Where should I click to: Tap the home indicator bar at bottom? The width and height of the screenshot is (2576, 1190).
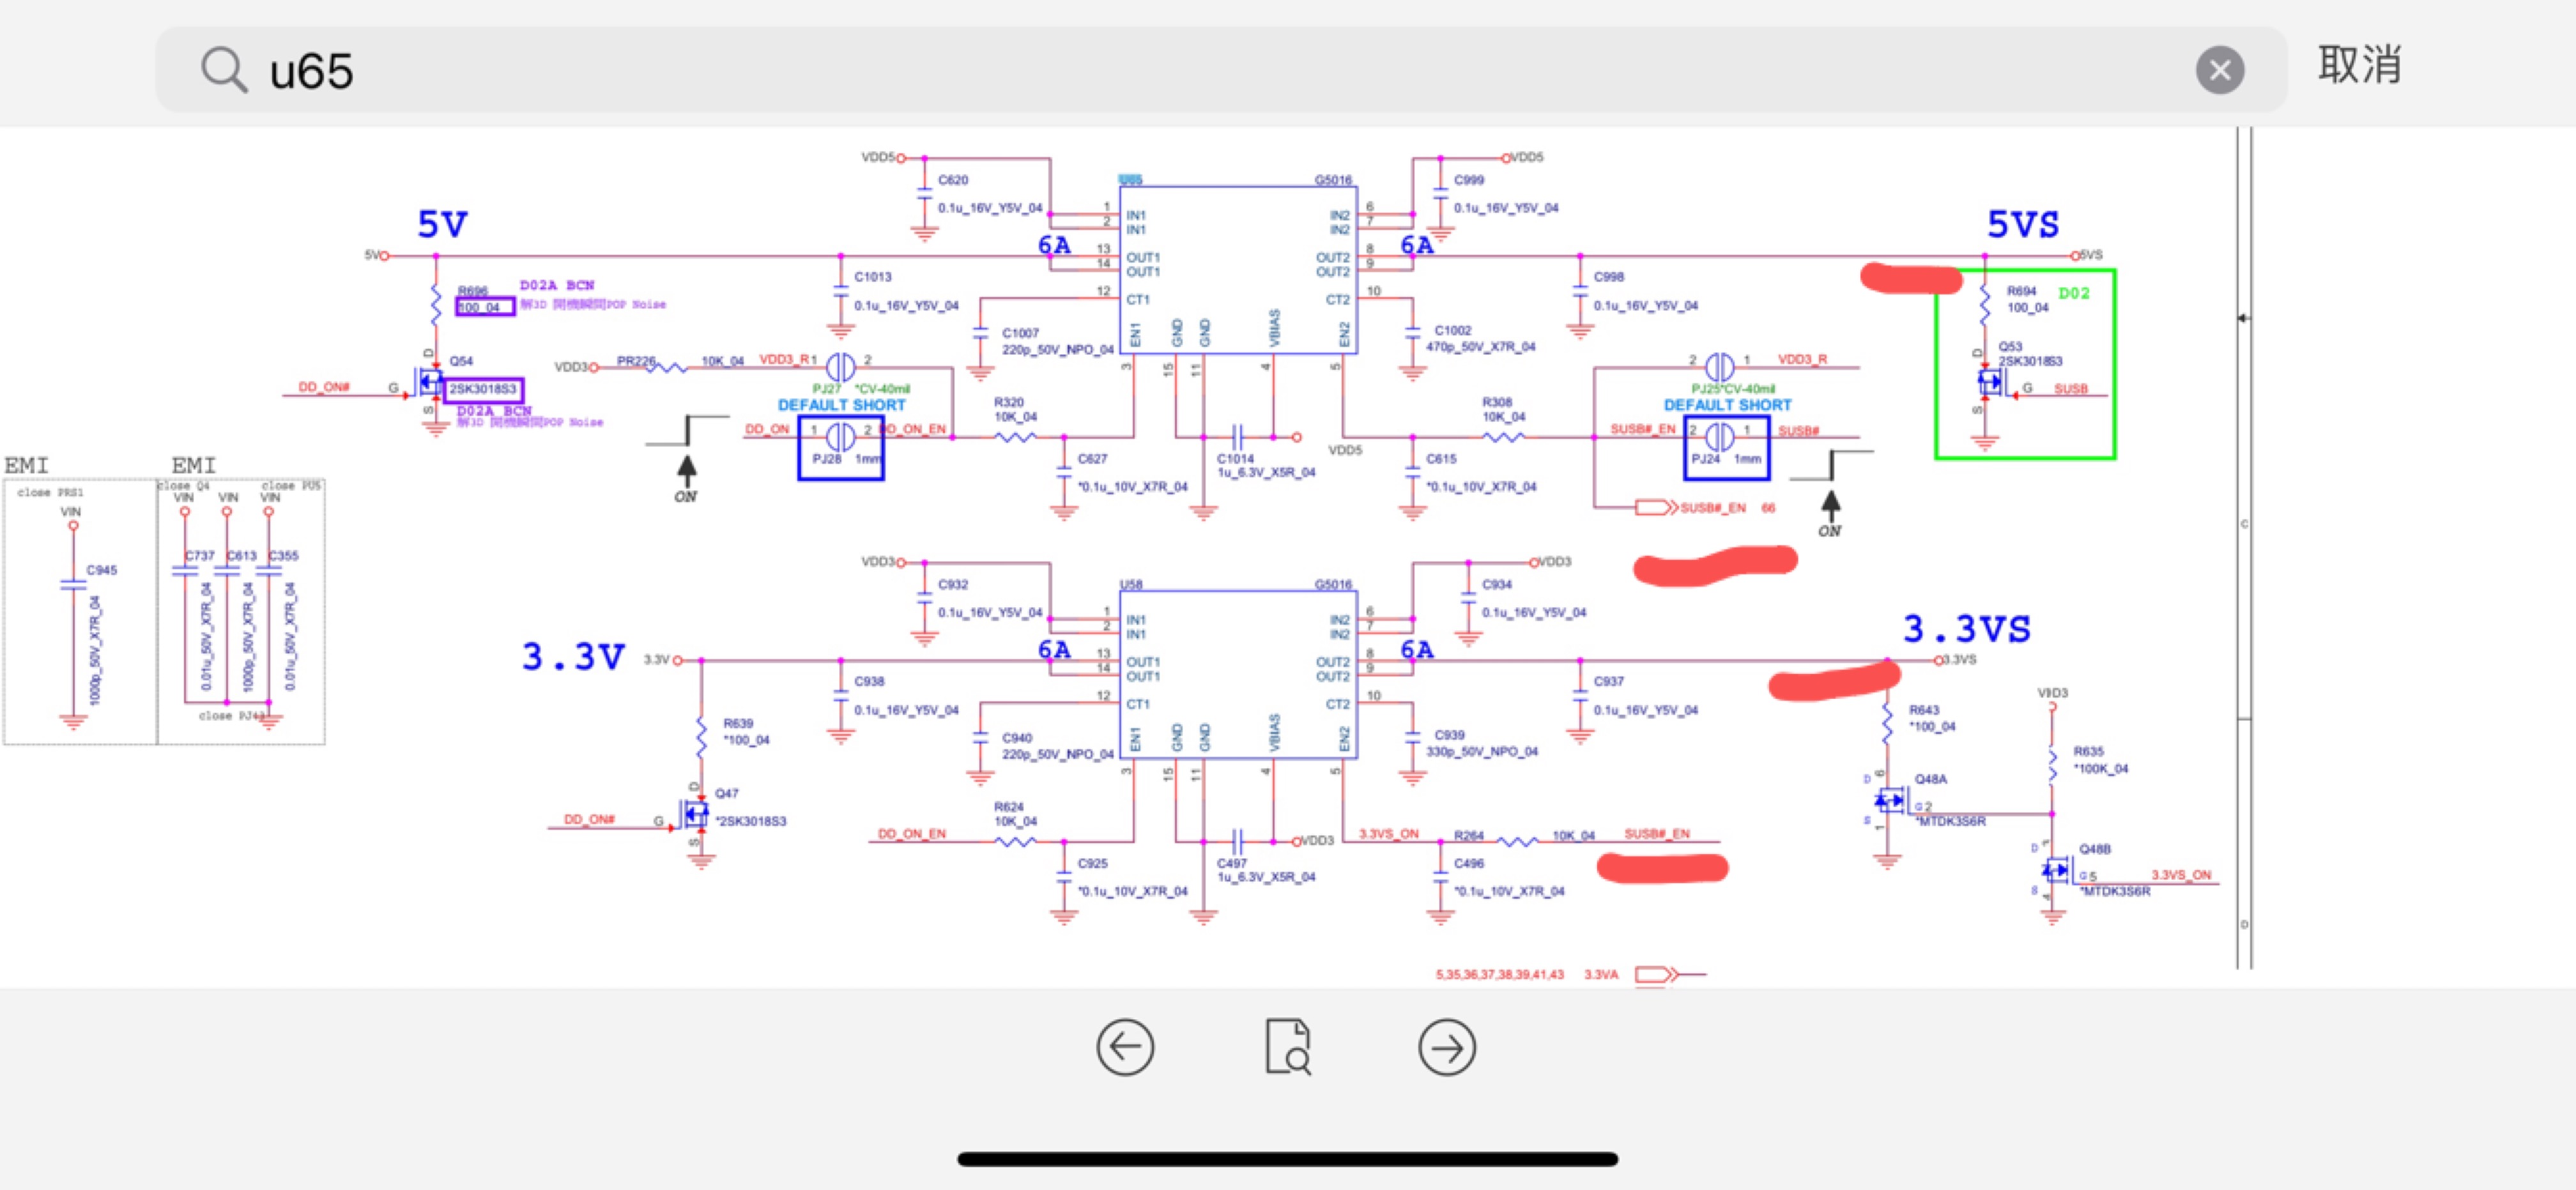pos(1287,1159)
